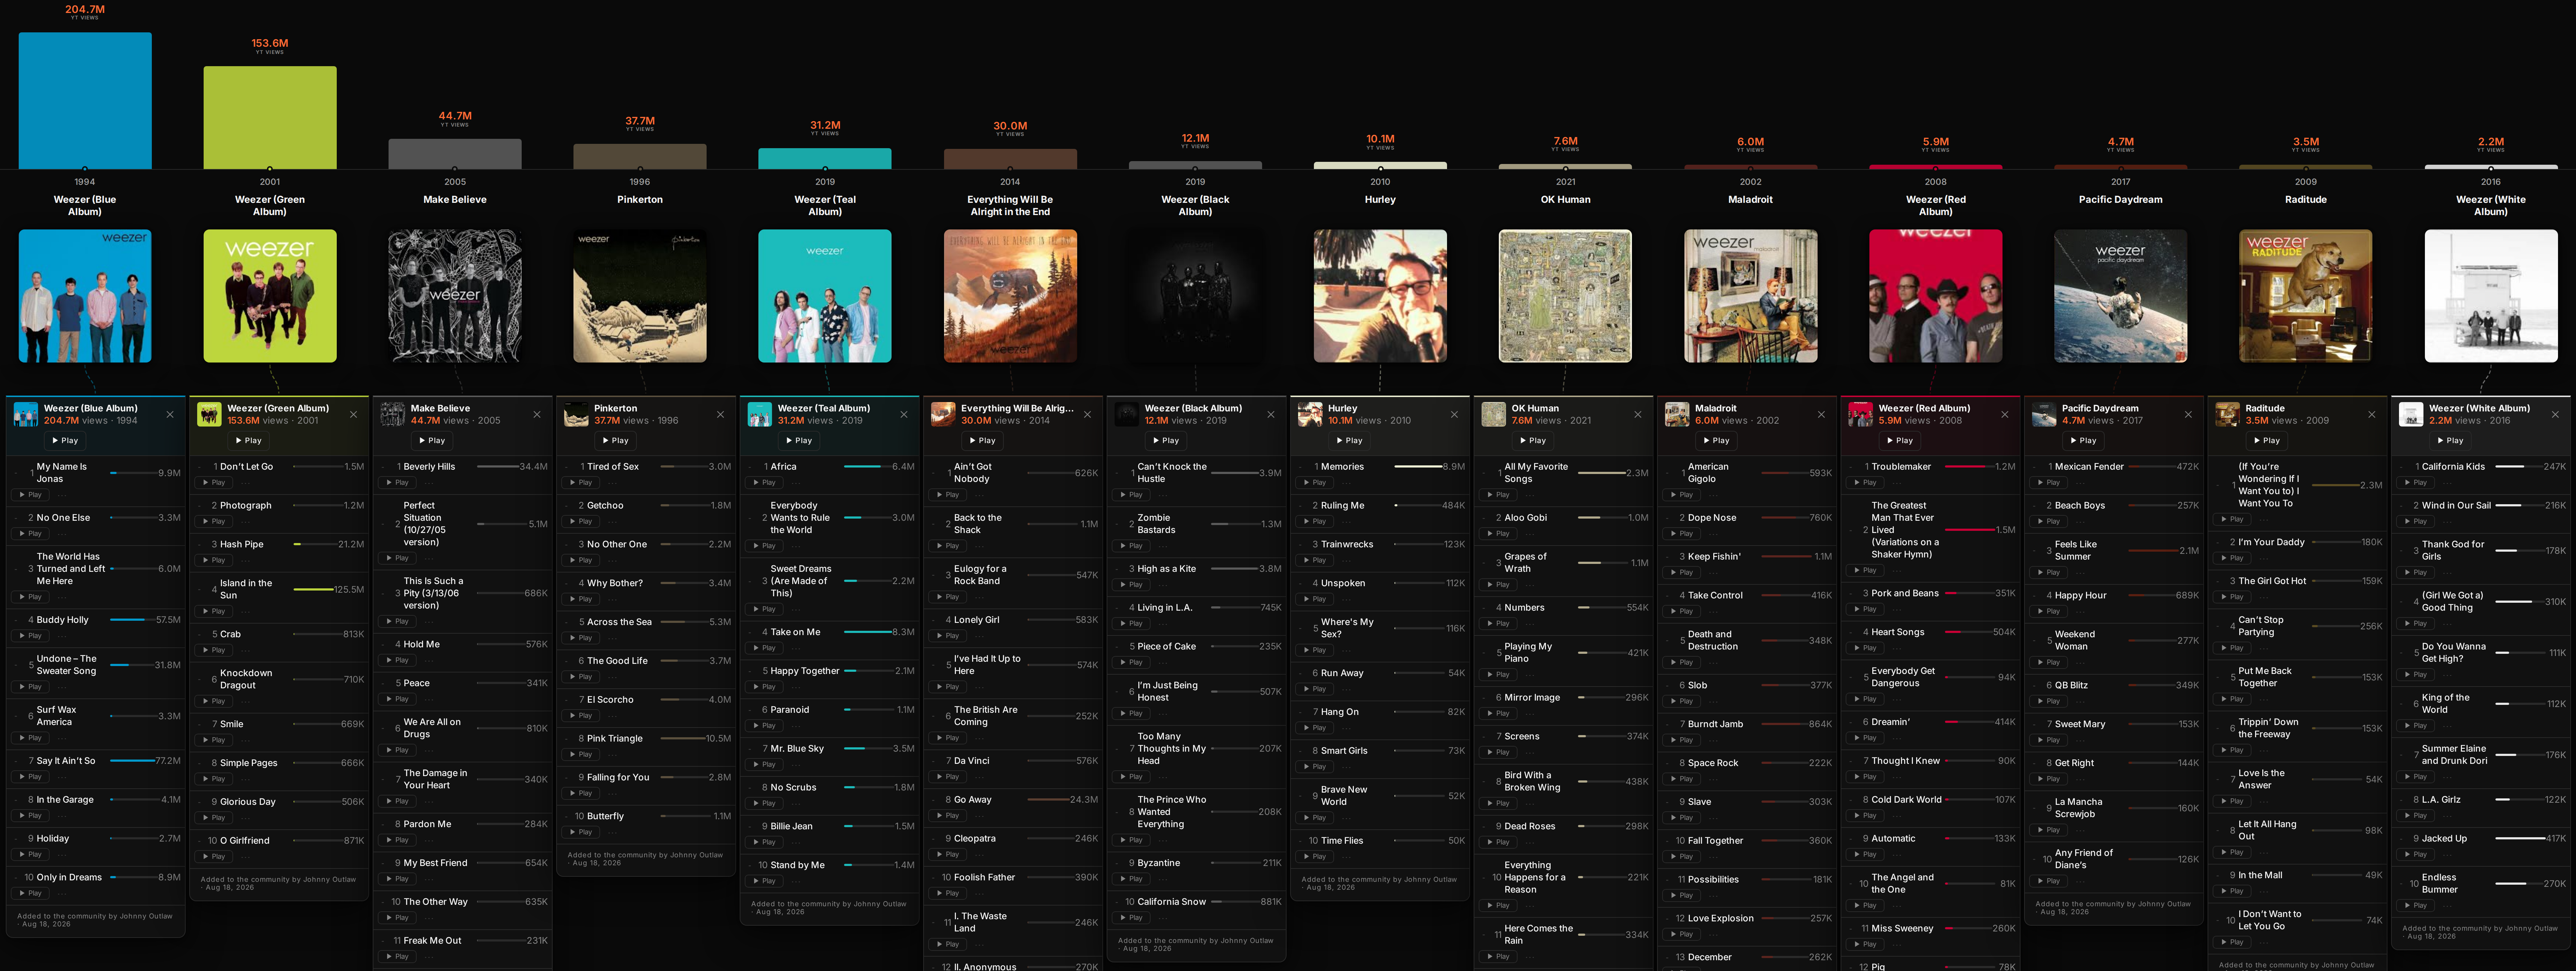Play the Weezer (Red Album) panel
The height and width of the screenshot is (971, 2576).
click(1900, 440)
